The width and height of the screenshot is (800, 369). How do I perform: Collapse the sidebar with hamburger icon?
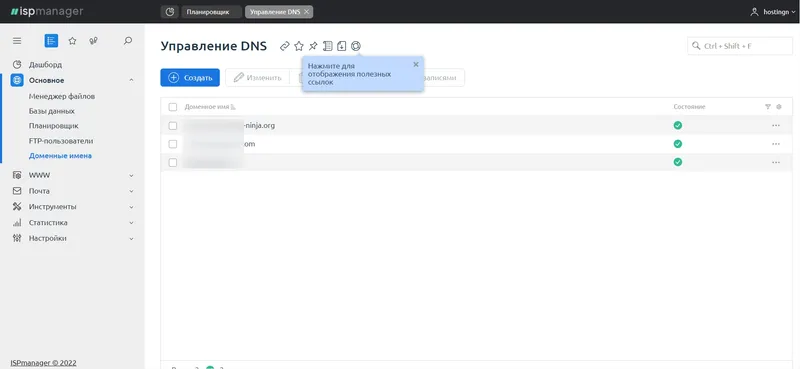tap(17, 41)
